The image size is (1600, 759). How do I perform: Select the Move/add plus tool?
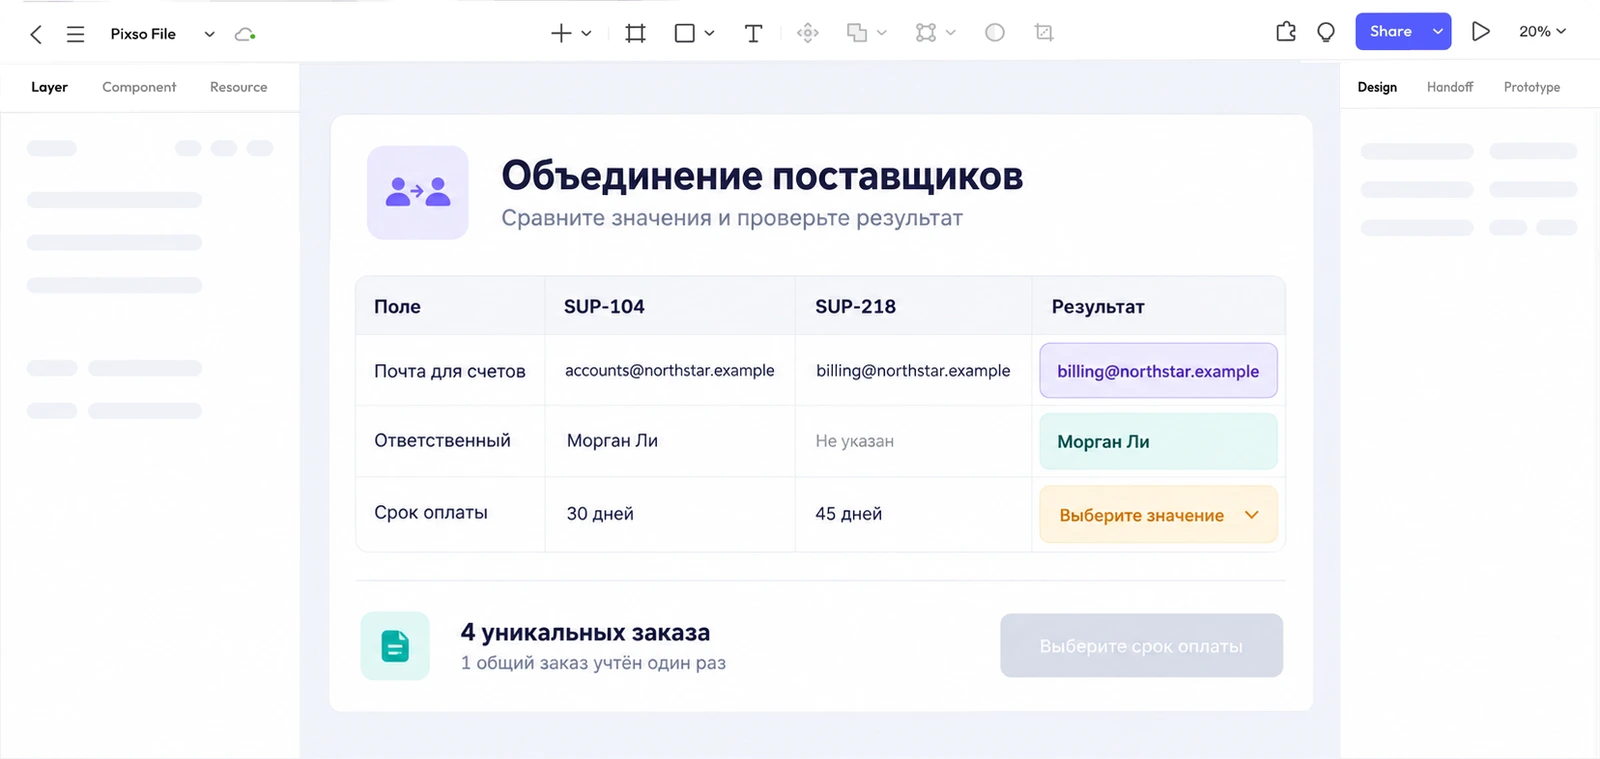coord(561,33)
